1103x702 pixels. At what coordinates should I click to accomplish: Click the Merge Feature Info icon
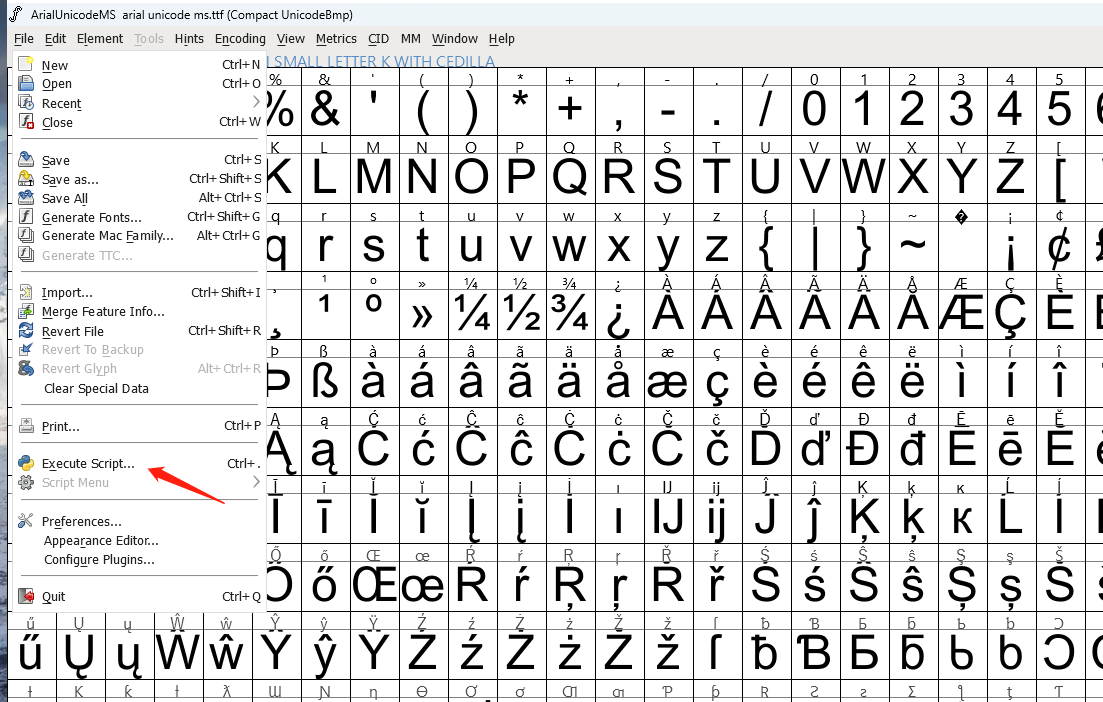26,311
